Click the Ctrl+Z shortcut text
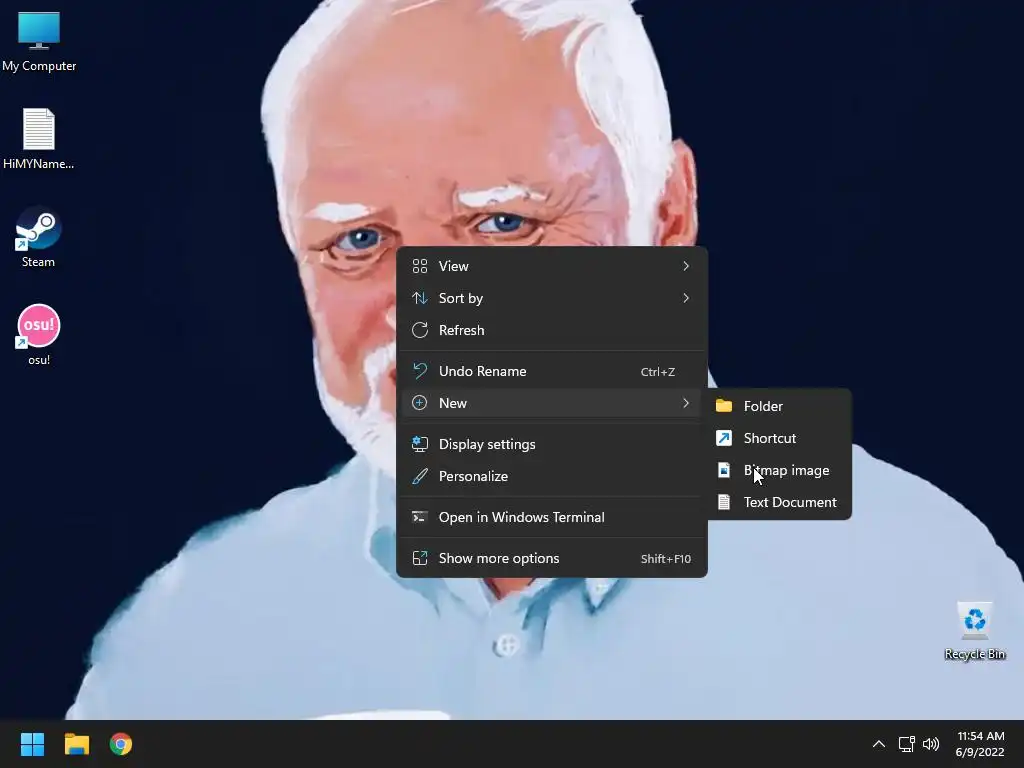The height and width of the screenshot is (768, 1024). click(x=658, y=372)
